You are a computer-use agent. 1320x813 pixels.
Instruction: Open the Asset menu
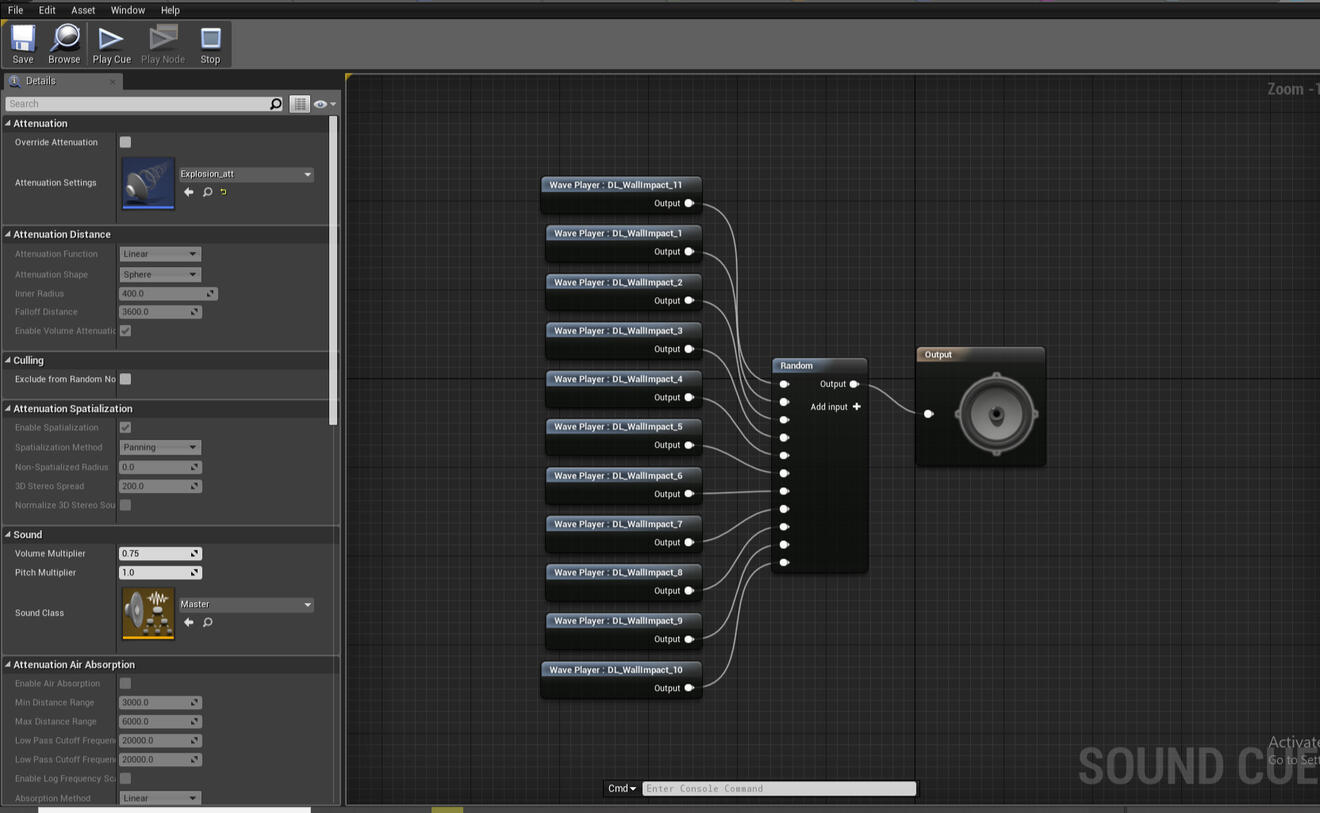83,10
